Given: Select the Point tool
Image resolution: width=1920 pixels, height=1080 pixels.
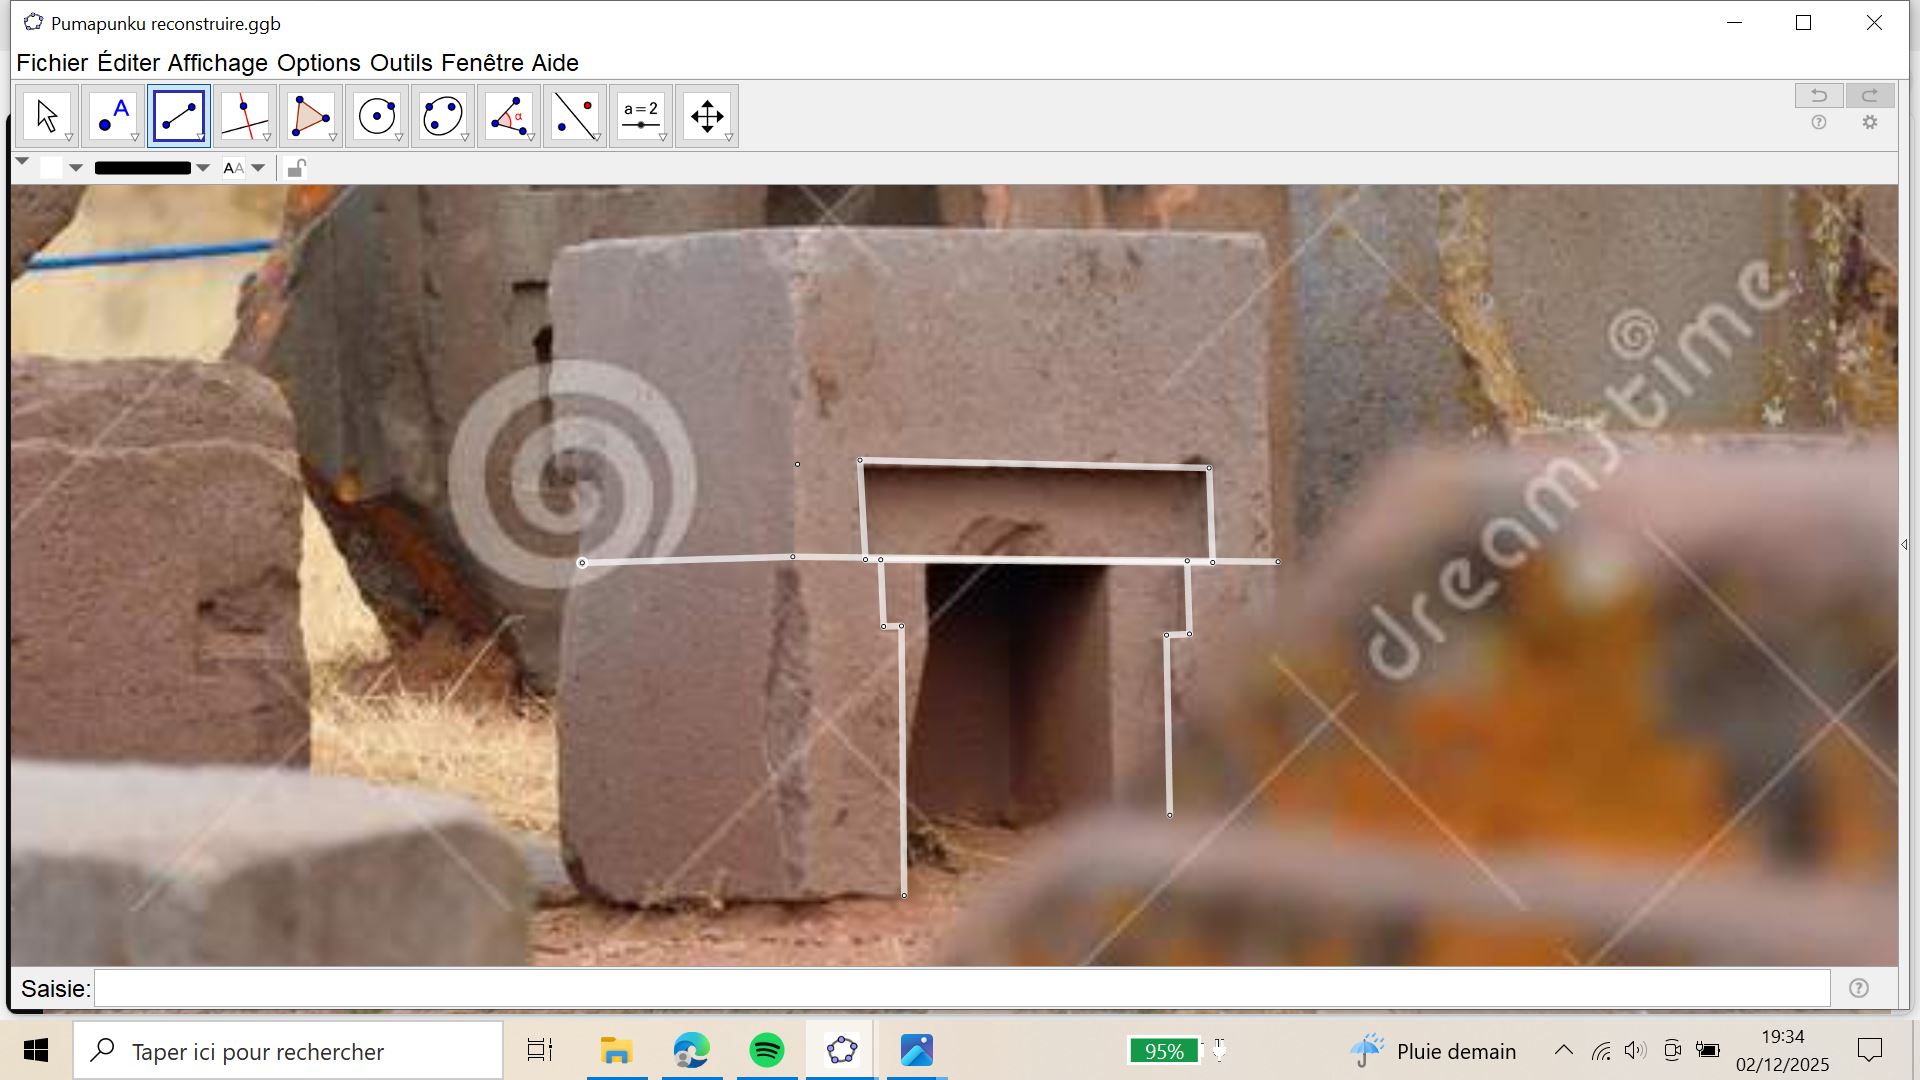Looking at the screenshot, I should (x=113, y=116).
